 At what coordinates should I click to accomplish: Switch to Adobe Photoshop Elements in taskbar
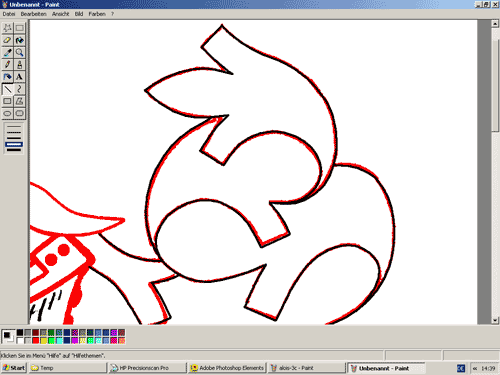pos(227,368)
